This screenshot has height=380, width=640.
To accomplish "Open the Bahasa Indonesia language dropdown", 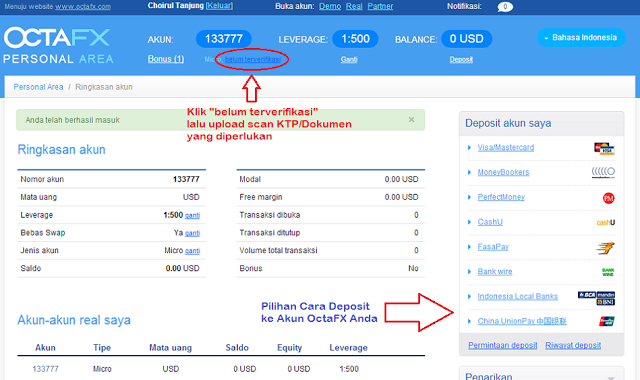I will 581,38.
